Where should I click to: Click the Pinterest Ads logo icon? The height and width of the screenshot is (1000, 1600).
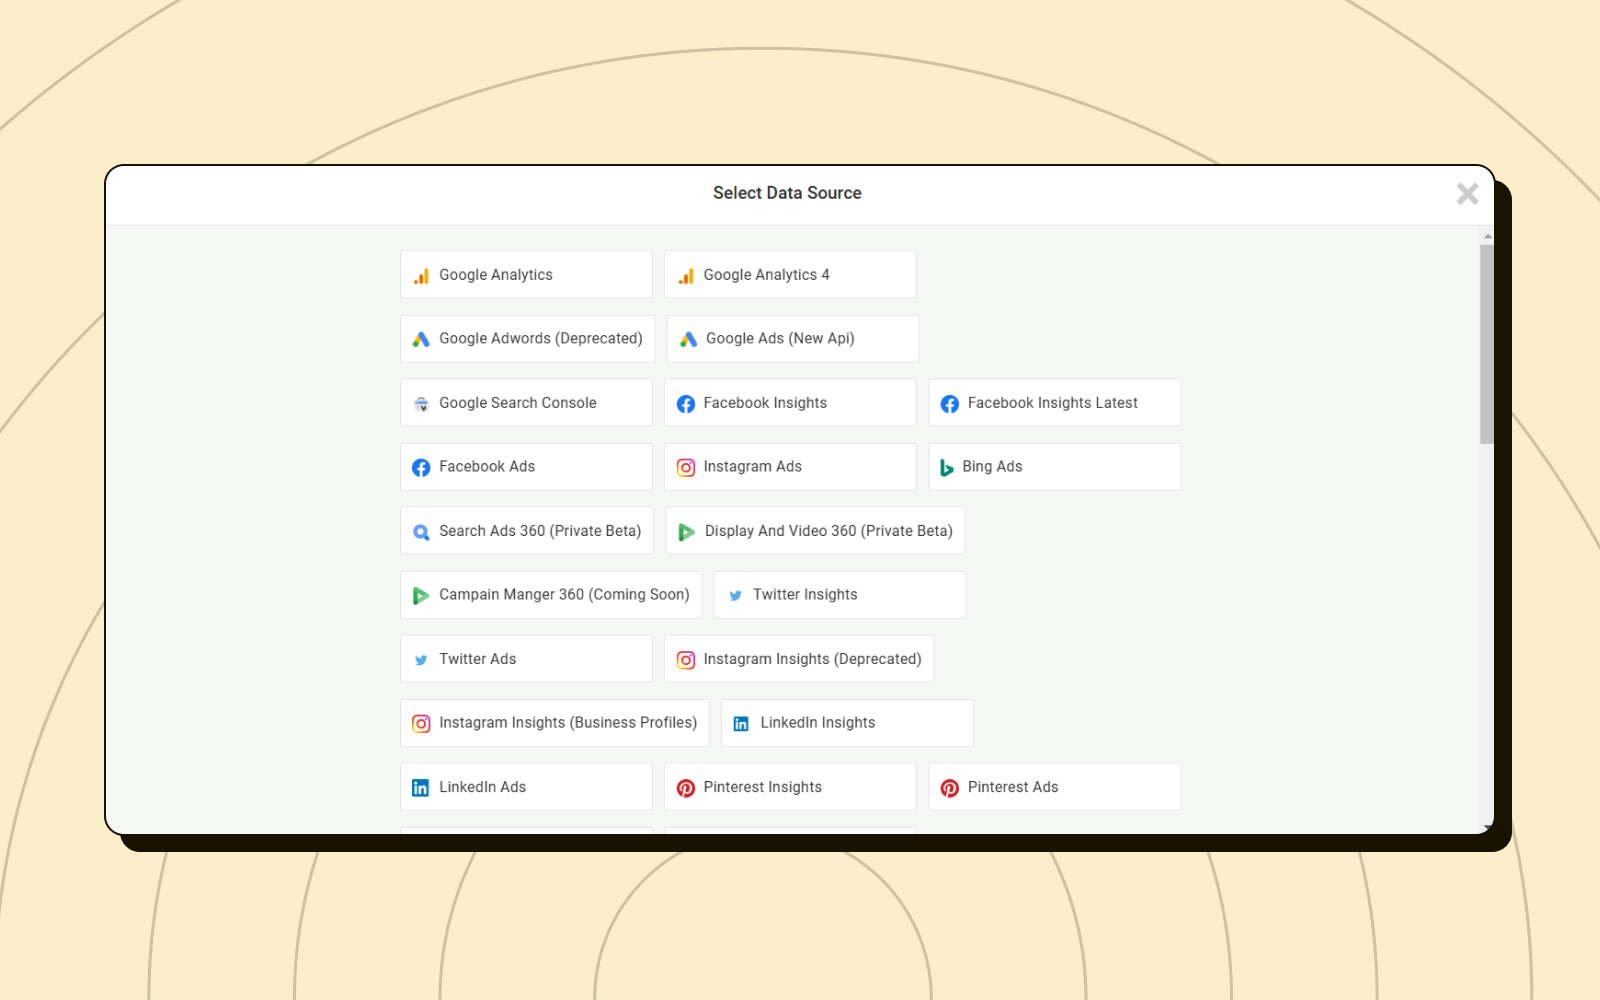pos(950,788)
